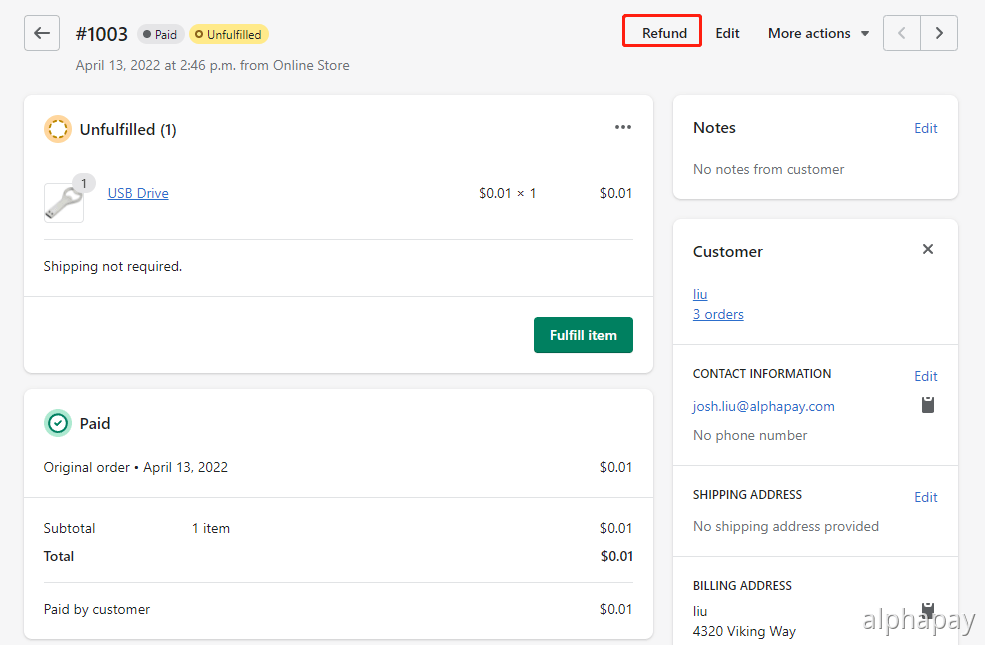
Task: Go to the previous order arrow
Action: (x=902, y=33)
